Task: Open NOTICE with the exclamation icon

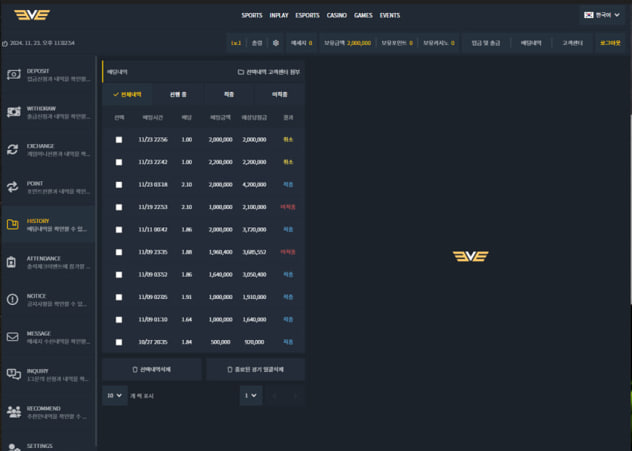Action: click(x=13, y=299)
